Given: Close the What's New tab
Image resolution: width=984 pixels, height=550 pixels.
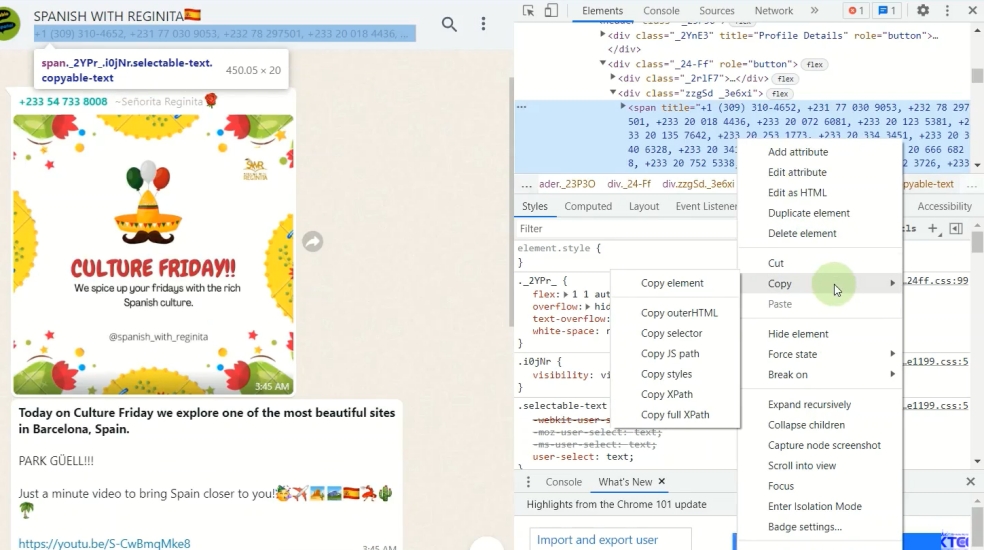Looking at the screenshot, I should pyautogui.click(x=661, y=482).
